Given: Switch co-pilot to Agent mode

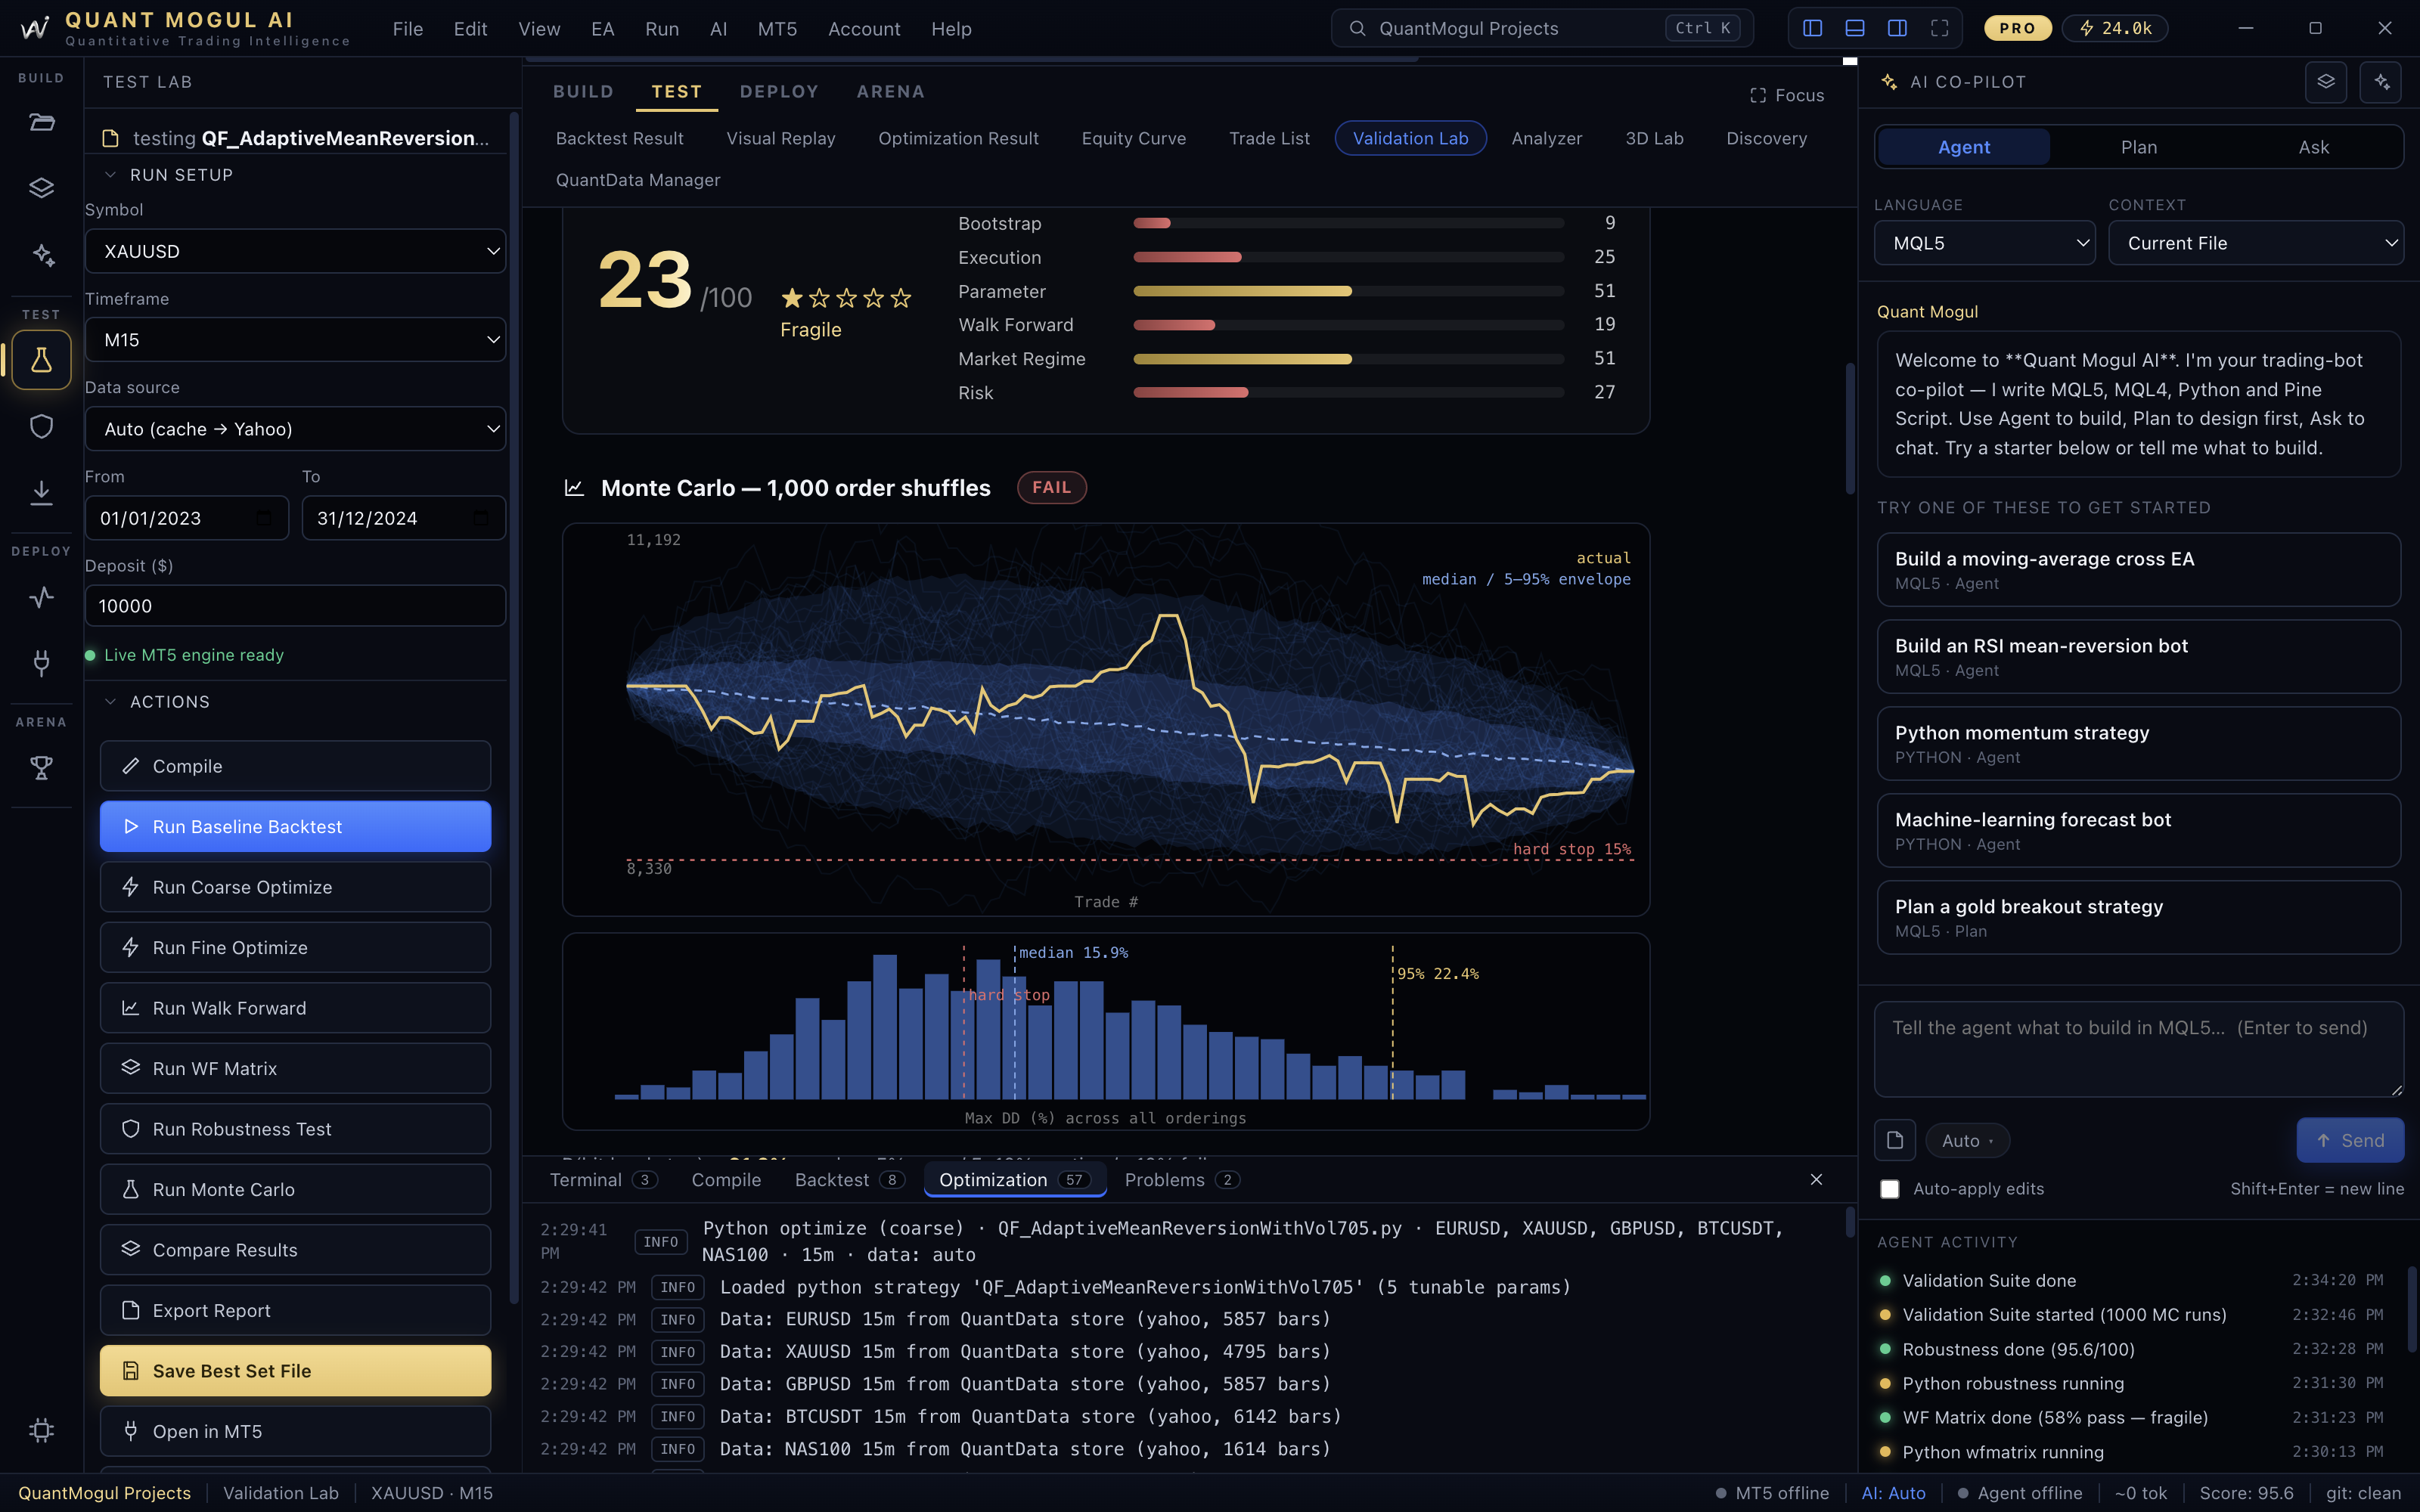Looking at the screenshot, I should [1964, 147].
